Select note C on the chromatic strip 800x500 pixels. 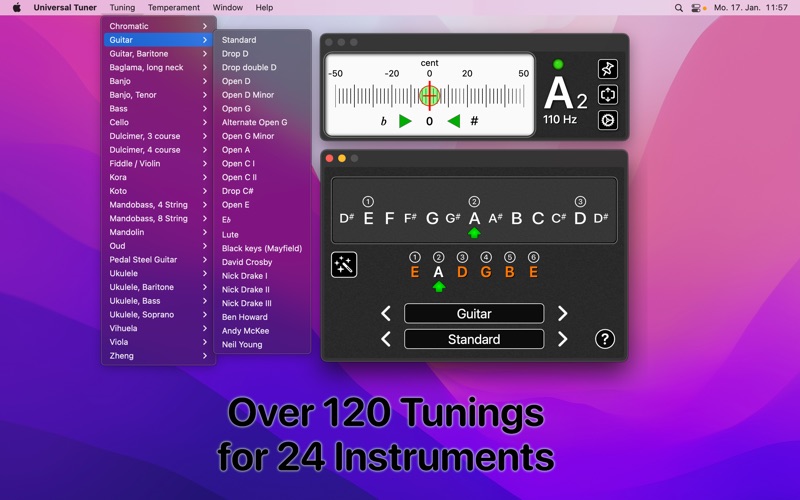[538, 218]
